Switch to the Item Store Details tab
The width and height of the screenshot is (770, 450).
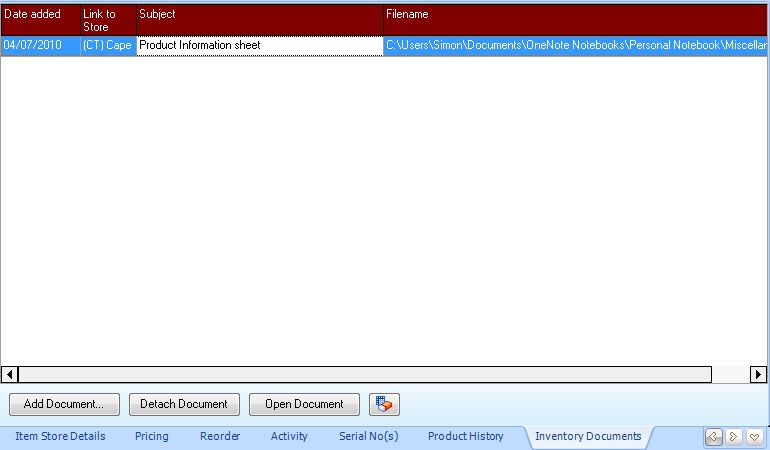(x=60, y=436)
